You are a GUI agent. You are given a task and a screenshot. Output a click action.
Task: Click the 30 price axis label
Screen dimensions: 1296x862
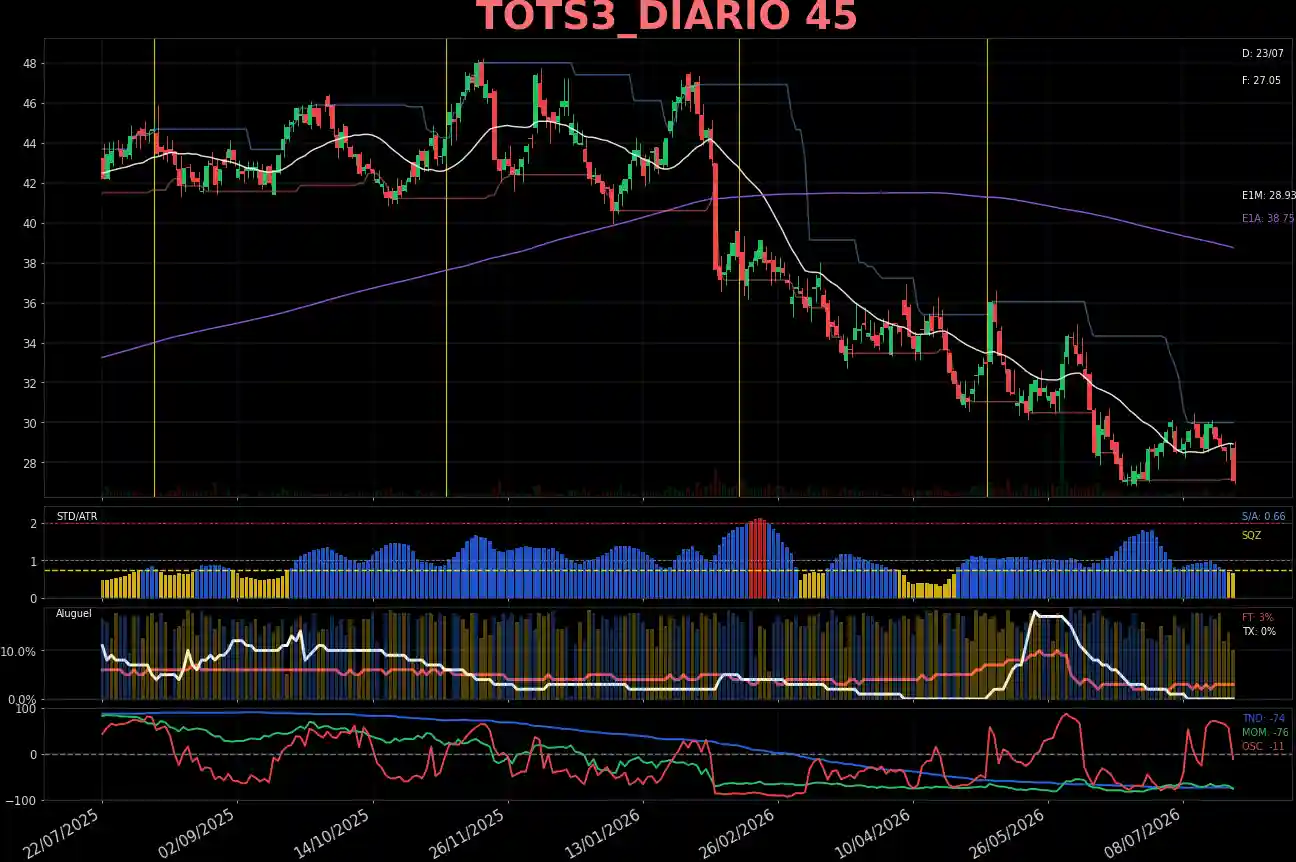pyautogui.click(x=30, y=424)
